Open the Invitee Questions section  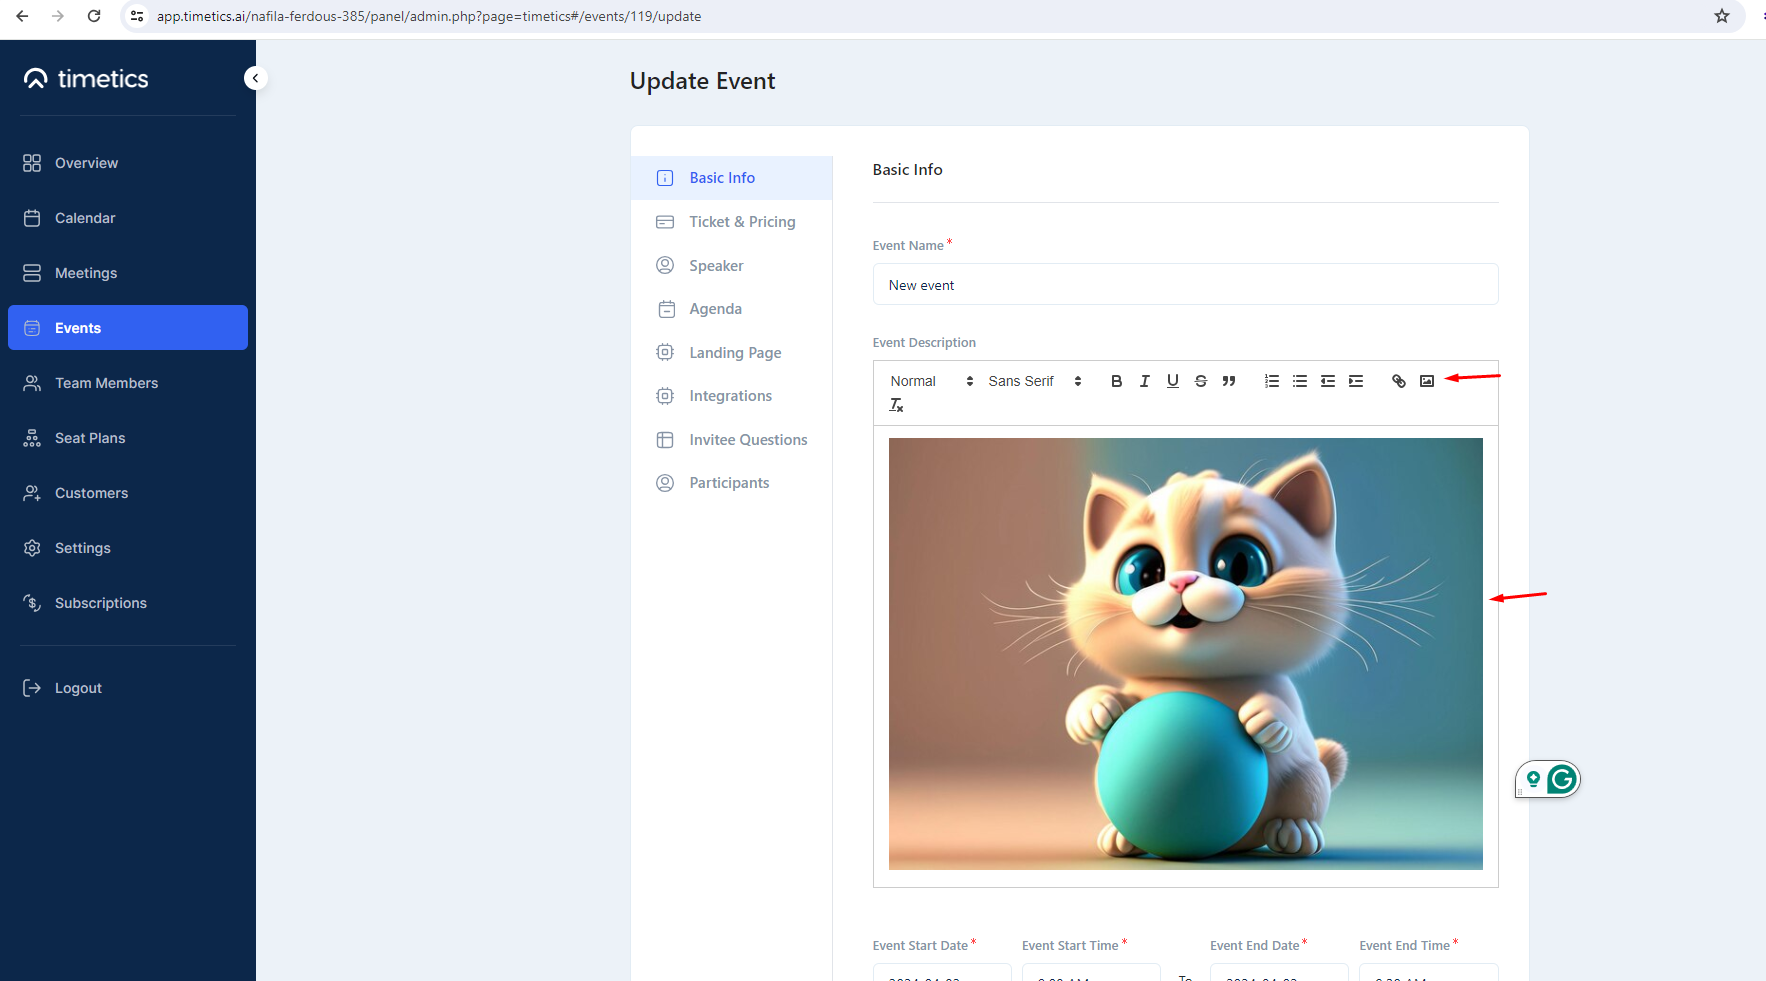pyautogui.click(x=748, y=439)
